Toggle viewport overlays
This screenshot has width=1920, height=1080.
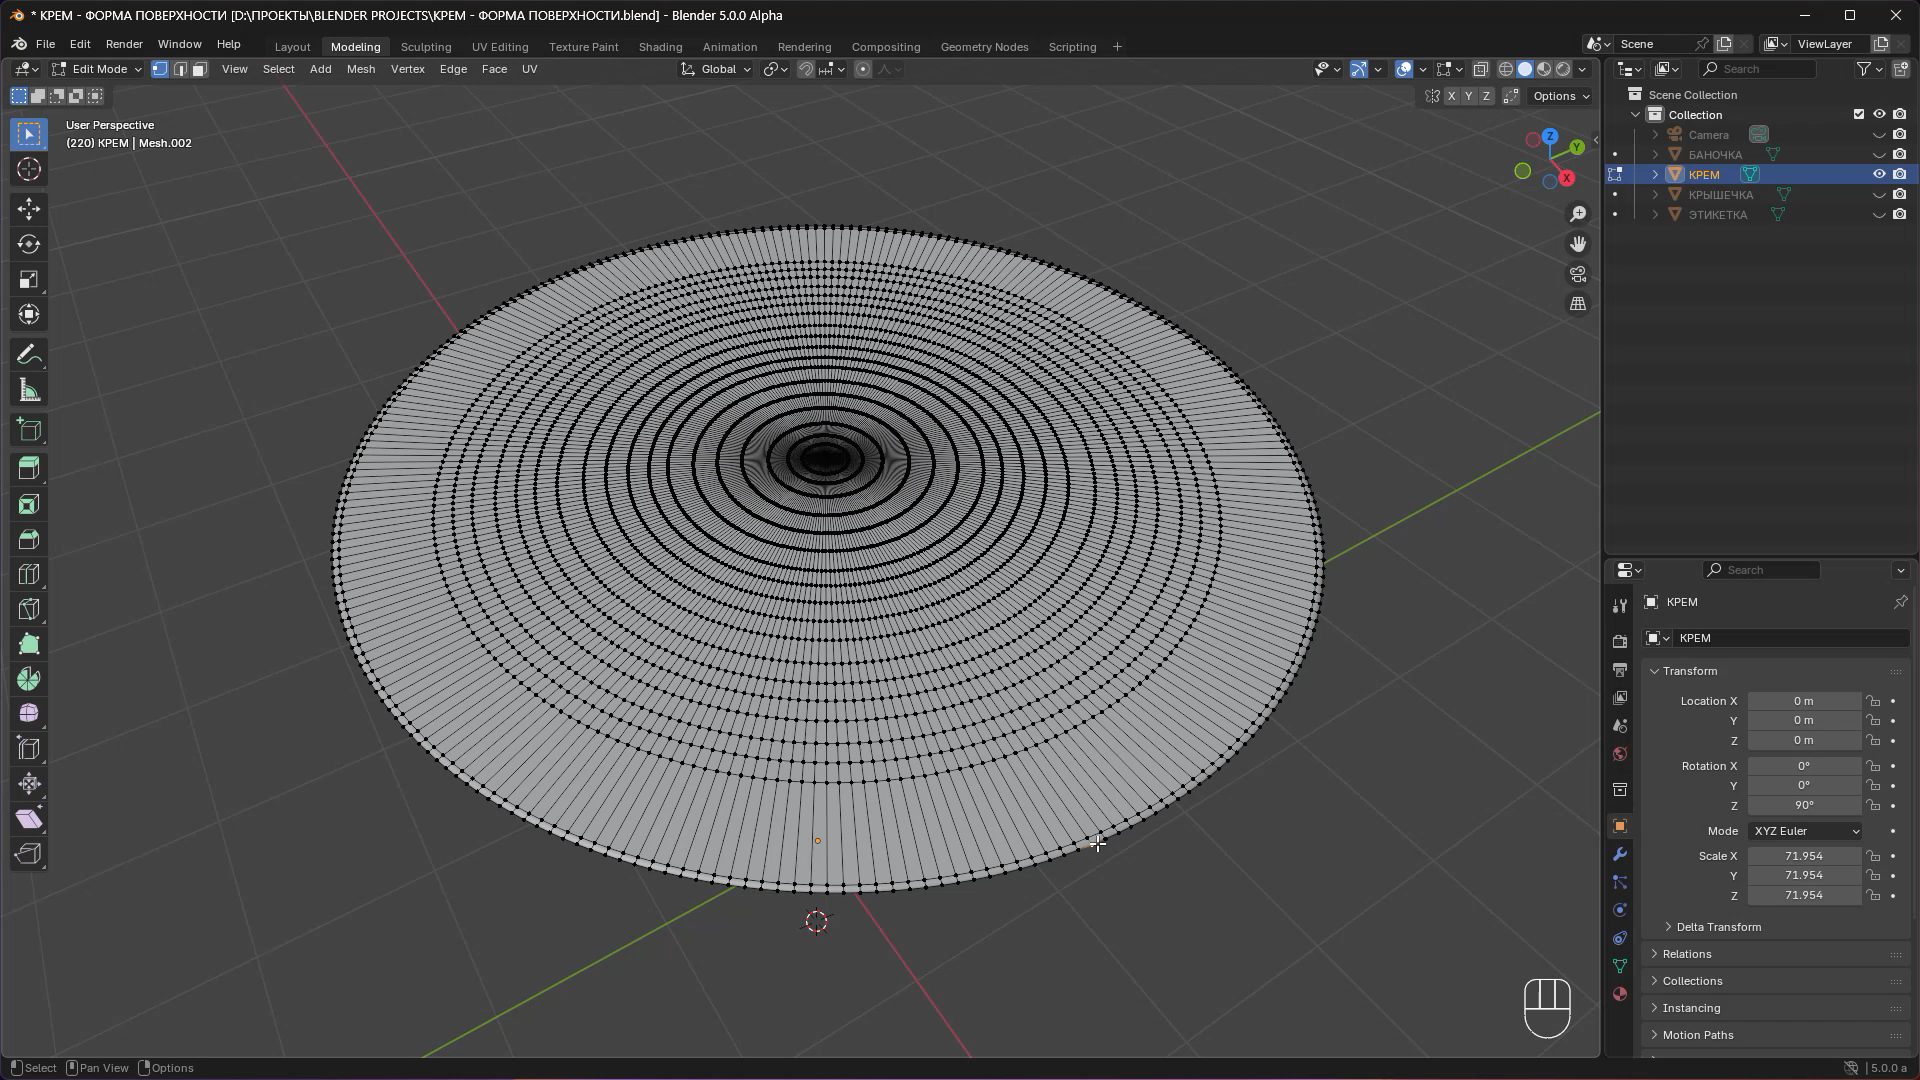coord(1404,69)
